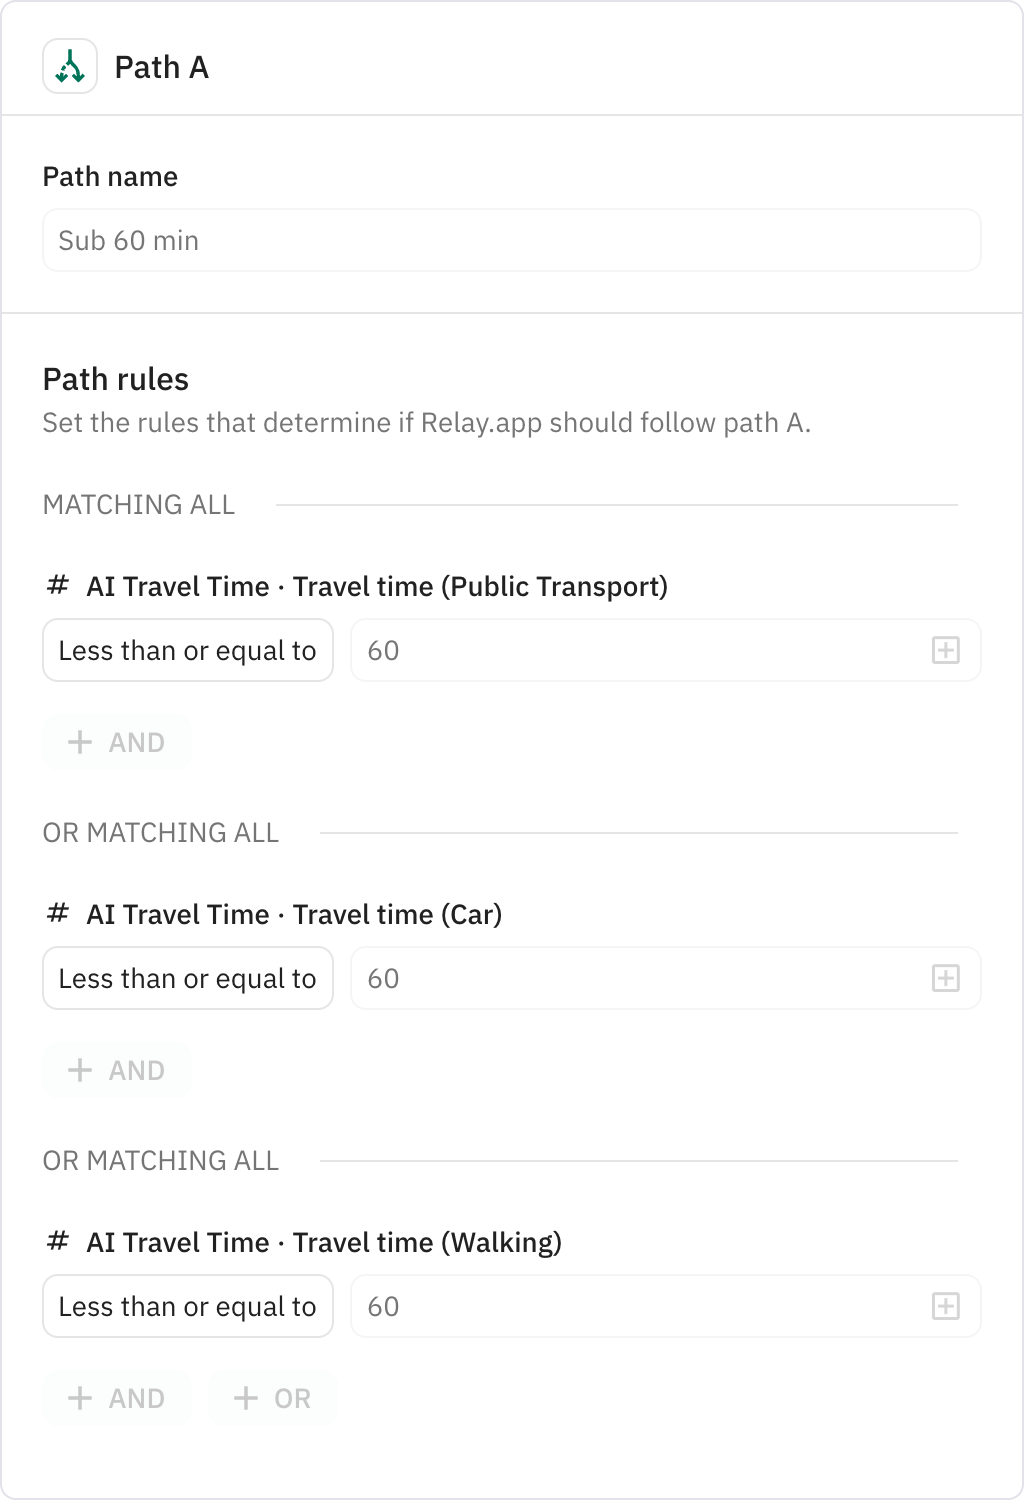
Task: Open variable picker in Public Transport value field
Action: pyautogui.click(x=946, y=650)
